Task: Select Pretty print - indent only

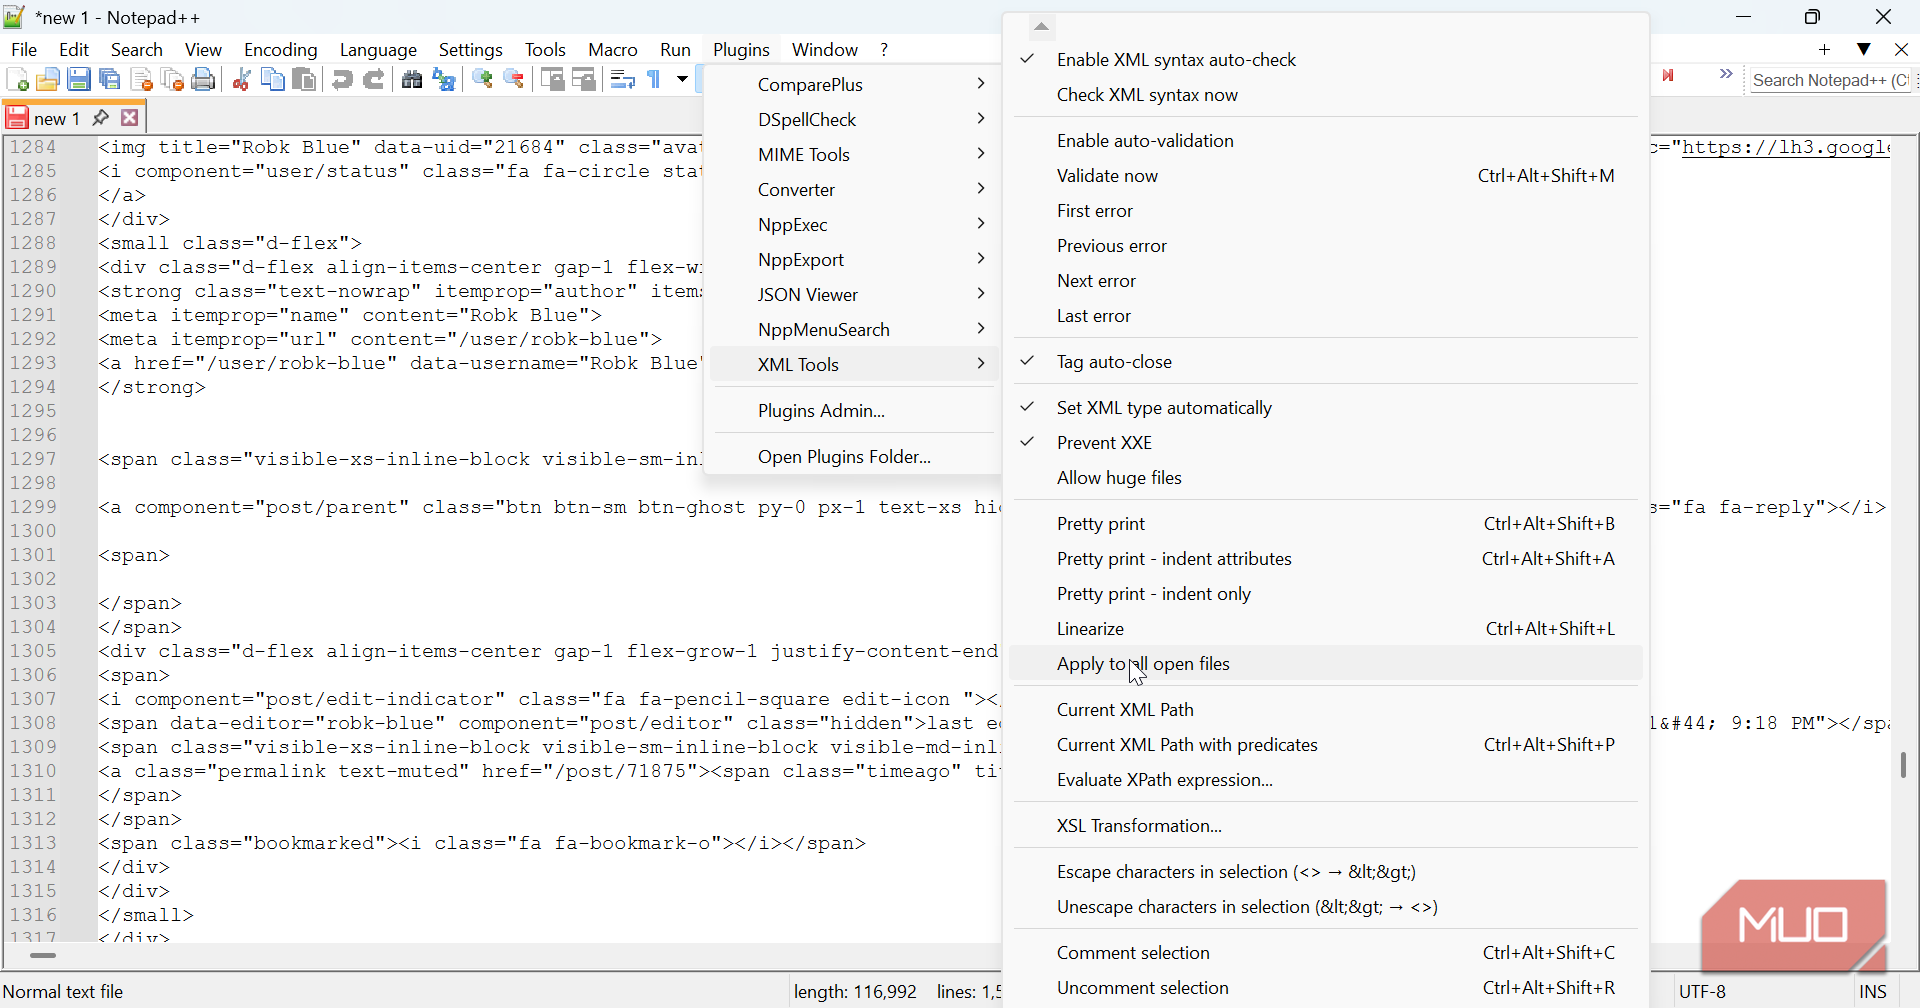Action: pos(1325,594)
